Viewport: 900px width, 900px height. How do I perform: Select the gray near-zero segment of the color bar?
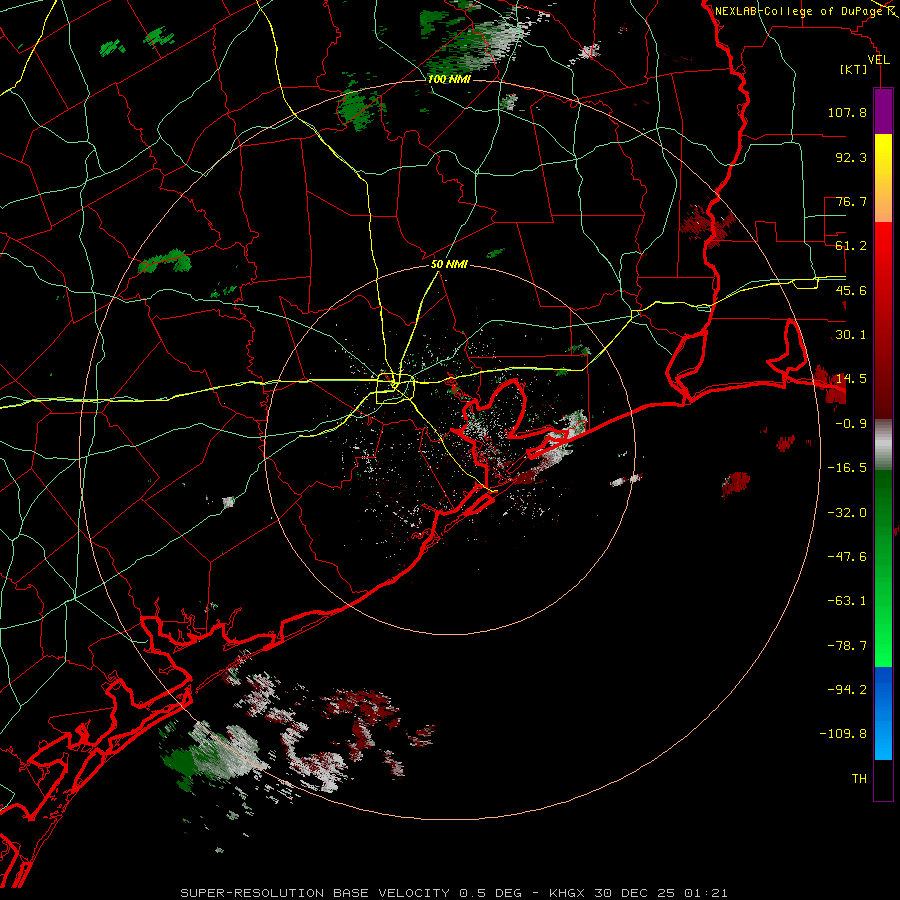click(x=883, y=445)
